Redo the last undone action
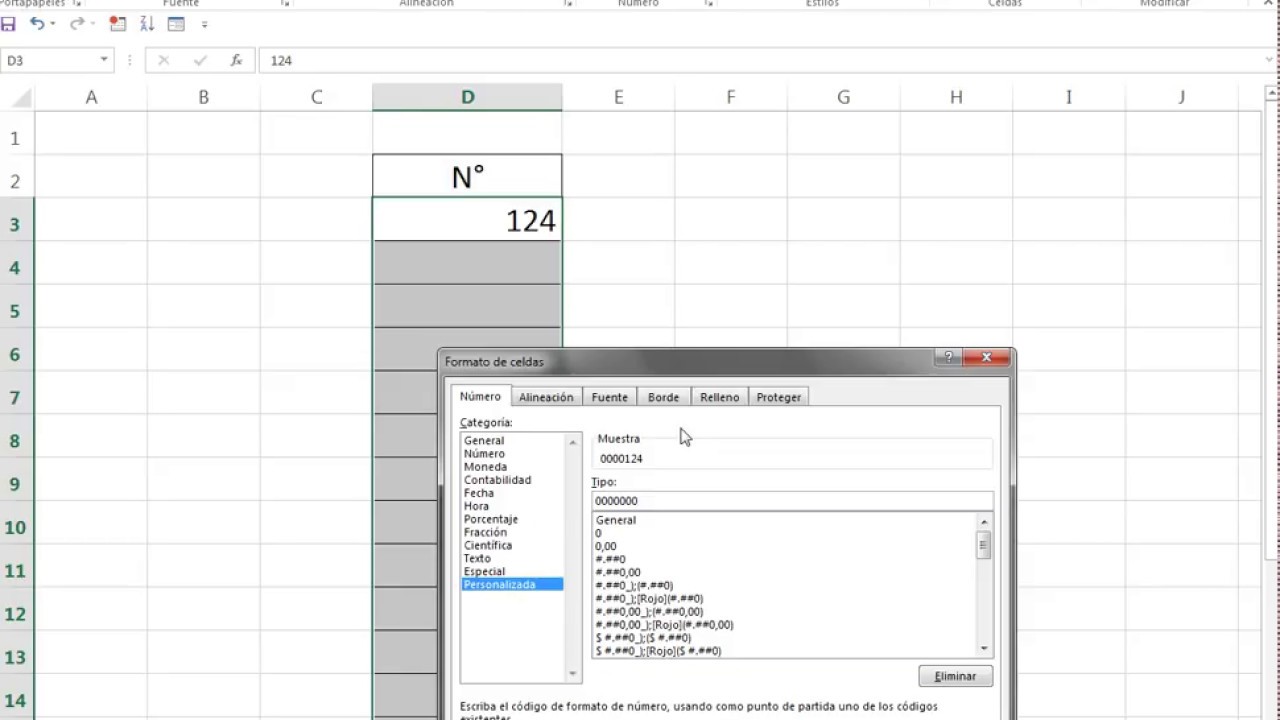The height and width of the screenshot is (720, 1280). [76, 24]
